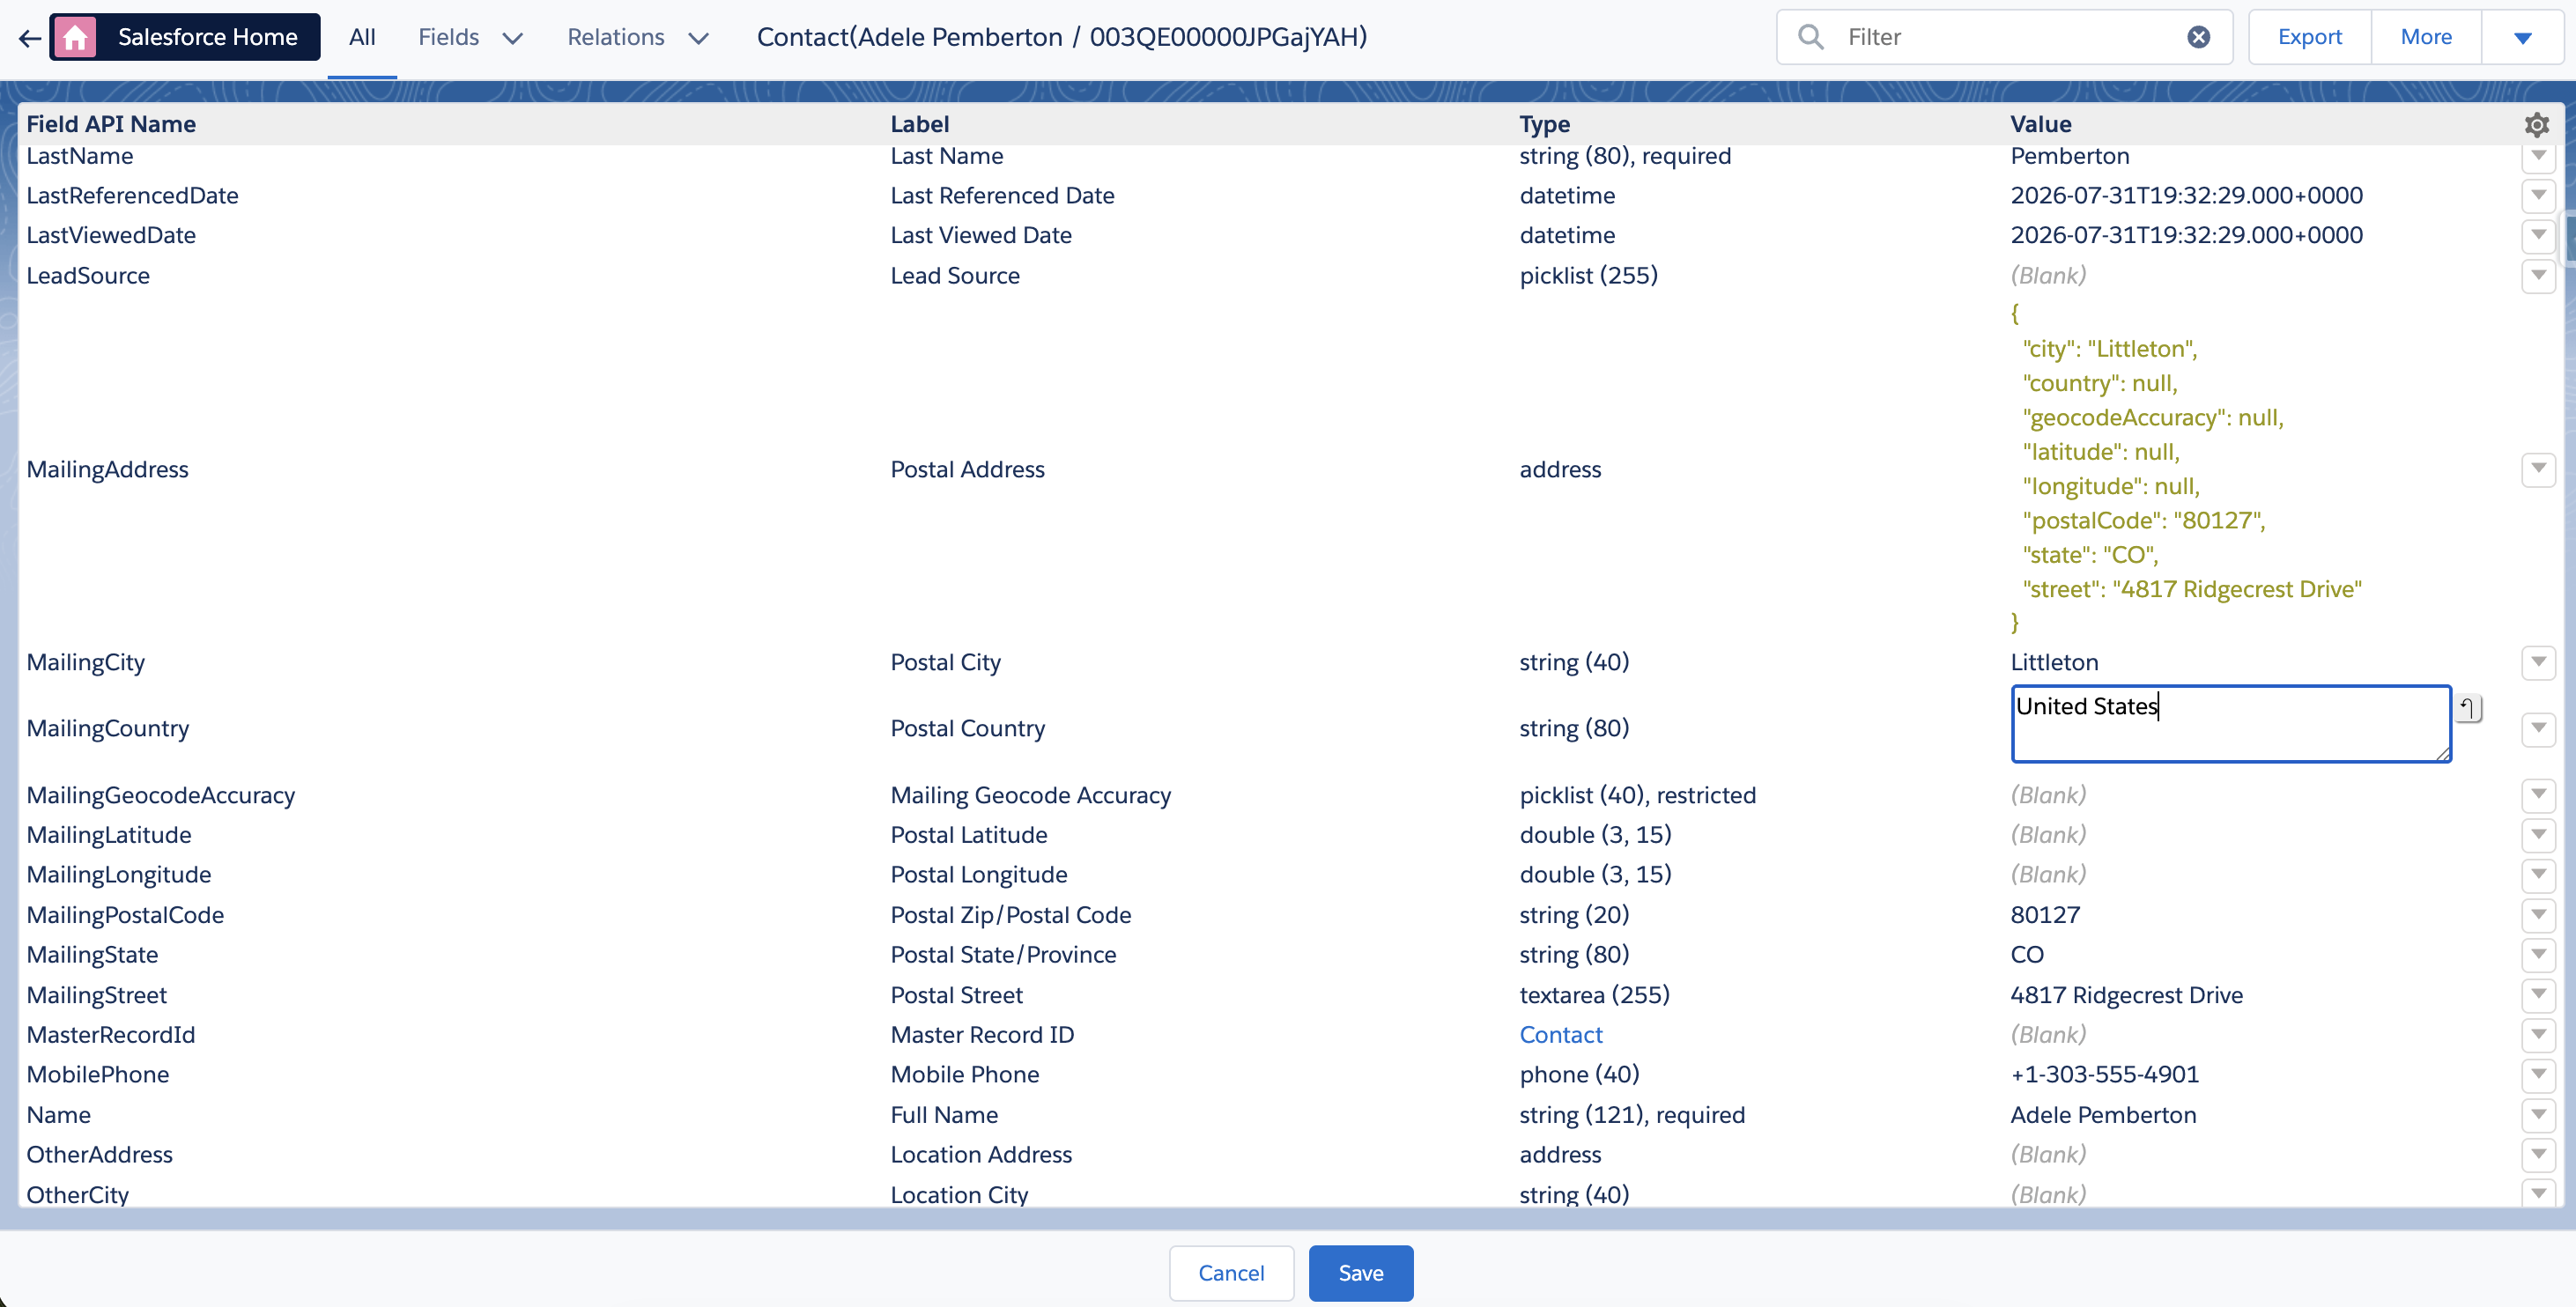Open row menu for MailingPostalCode
Viewport: 2576px width, 1307px height.
[2538, 915]
